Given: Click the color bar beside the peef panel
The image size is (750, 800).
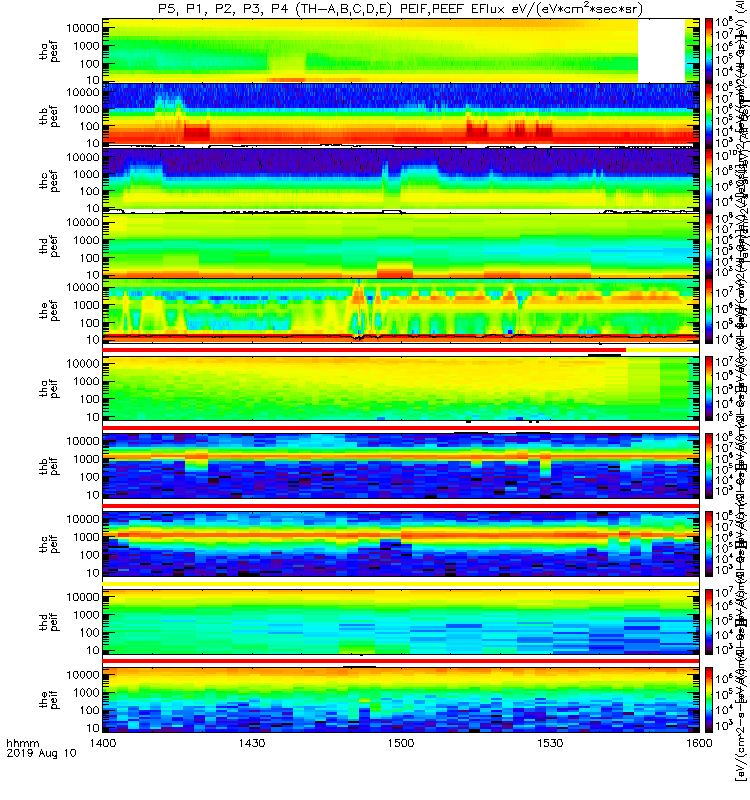Looking at the screenshot, I should tap(709, 311).
